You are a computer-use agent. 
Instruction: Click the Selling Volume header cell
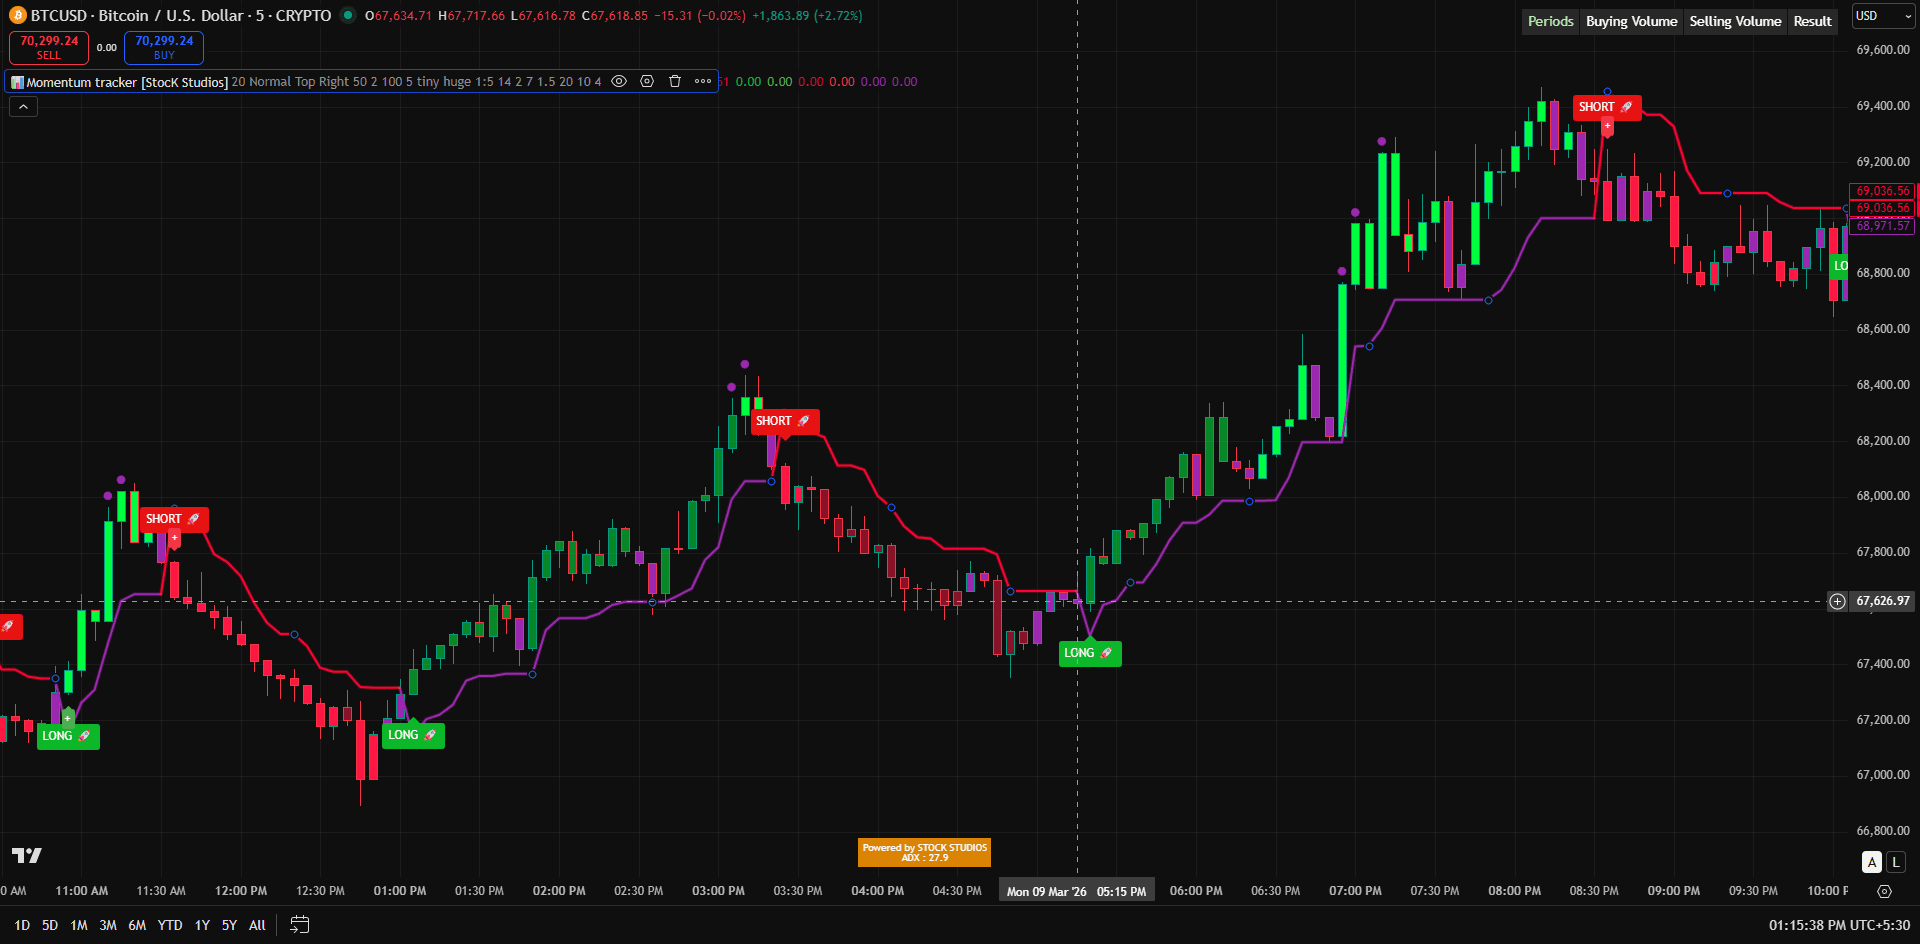click(1735, 21)
